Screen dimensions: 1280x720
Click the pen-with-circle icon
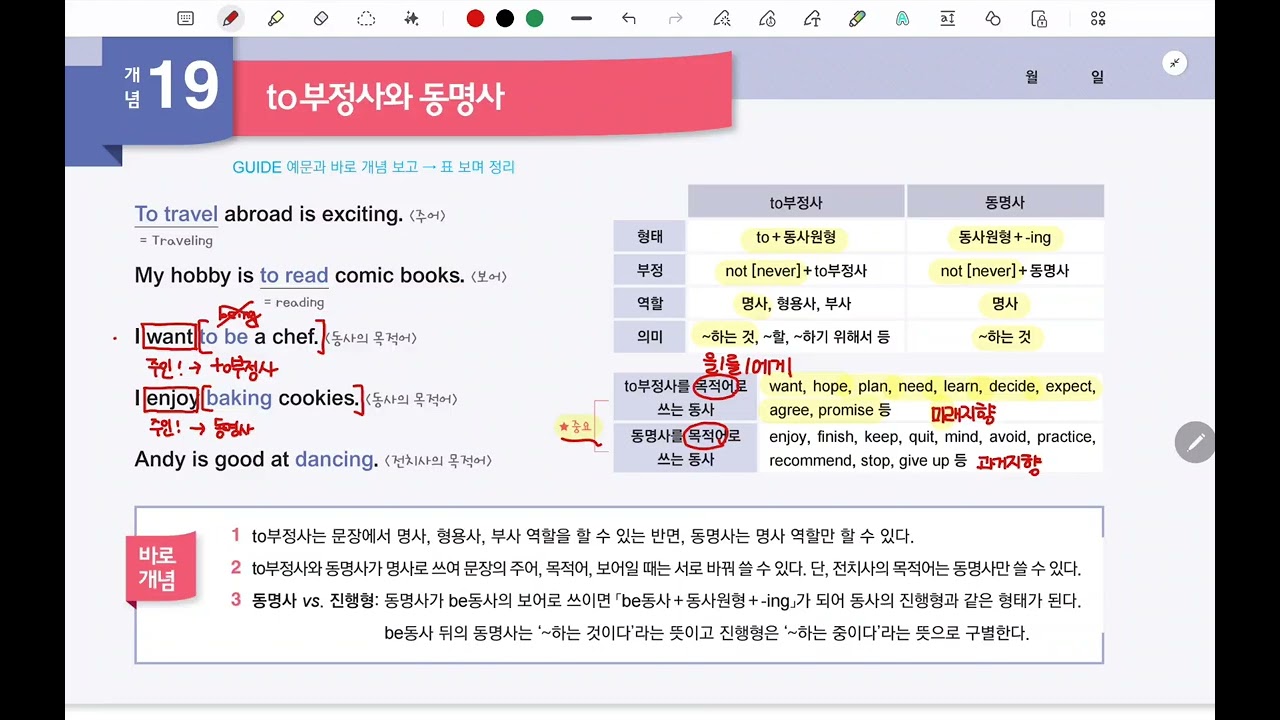[767, 18]
